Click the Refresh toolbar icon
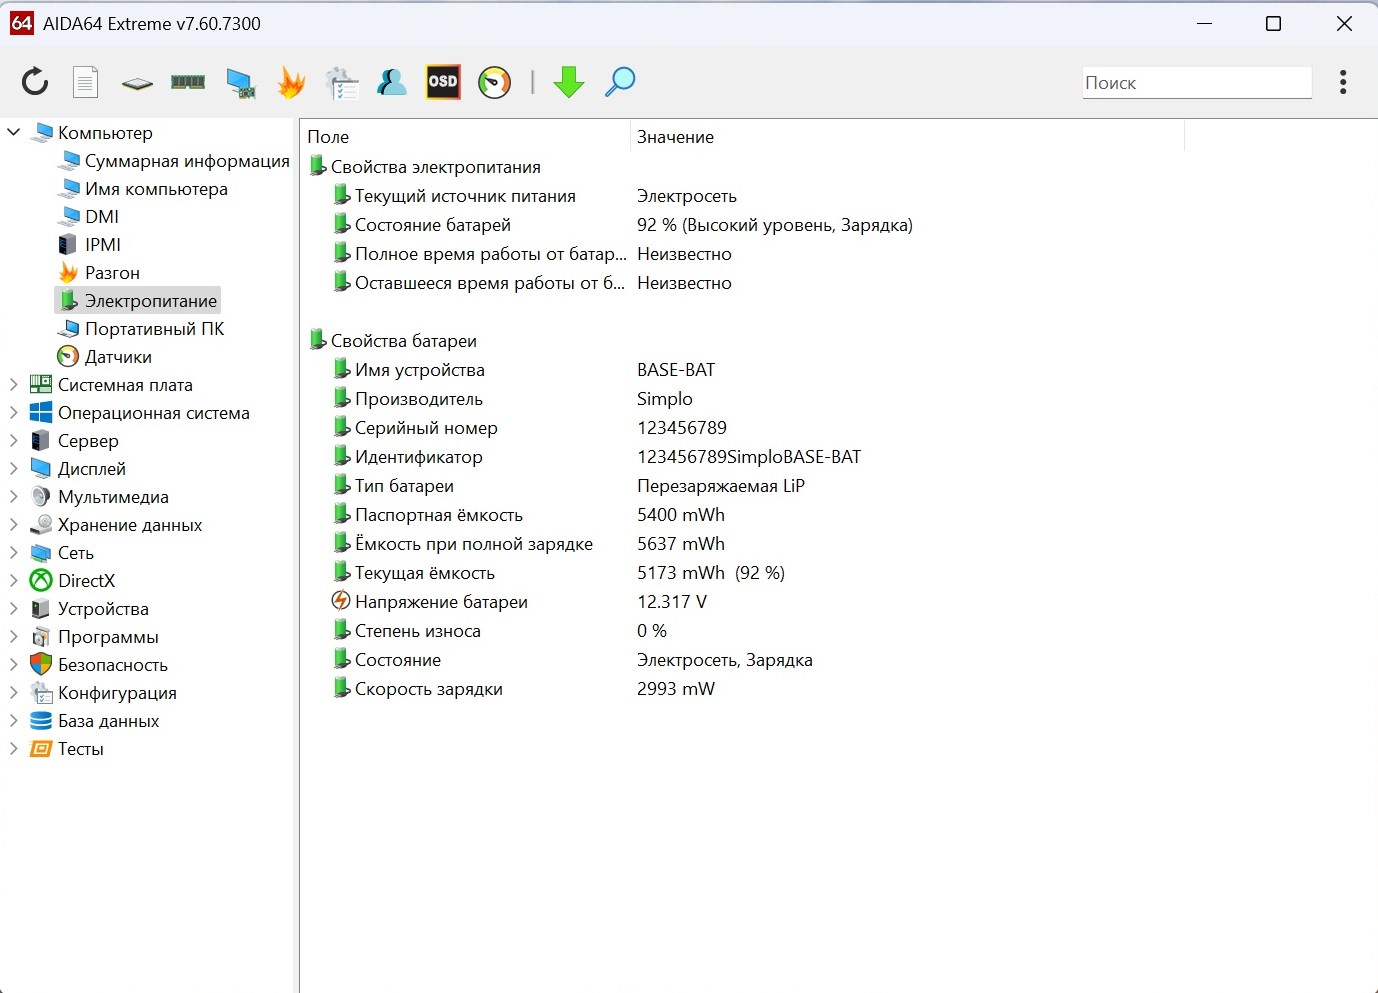 click(x=35, y=82)
